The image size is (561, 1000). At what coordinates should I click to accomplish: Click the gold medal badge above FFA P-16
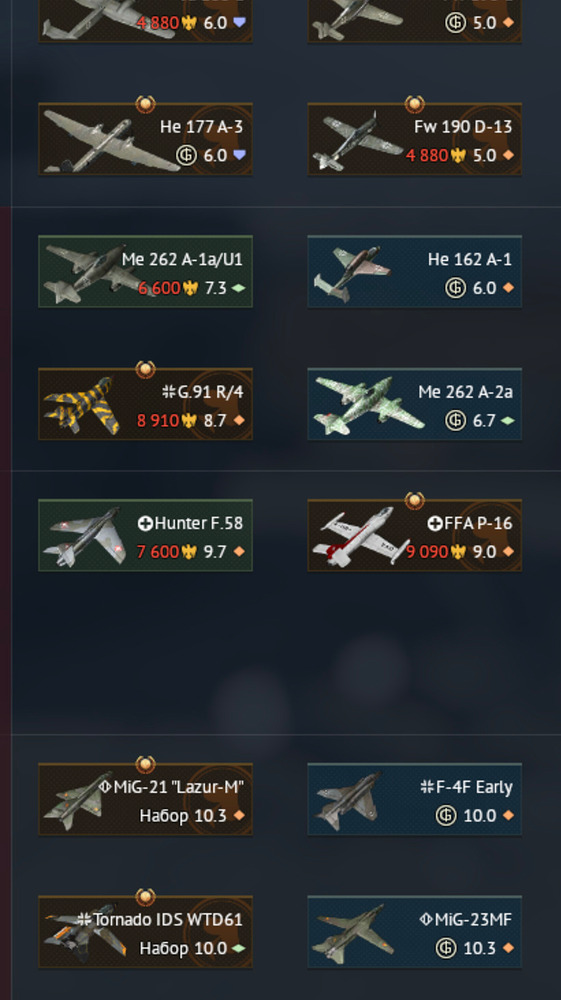pos(414,500)
